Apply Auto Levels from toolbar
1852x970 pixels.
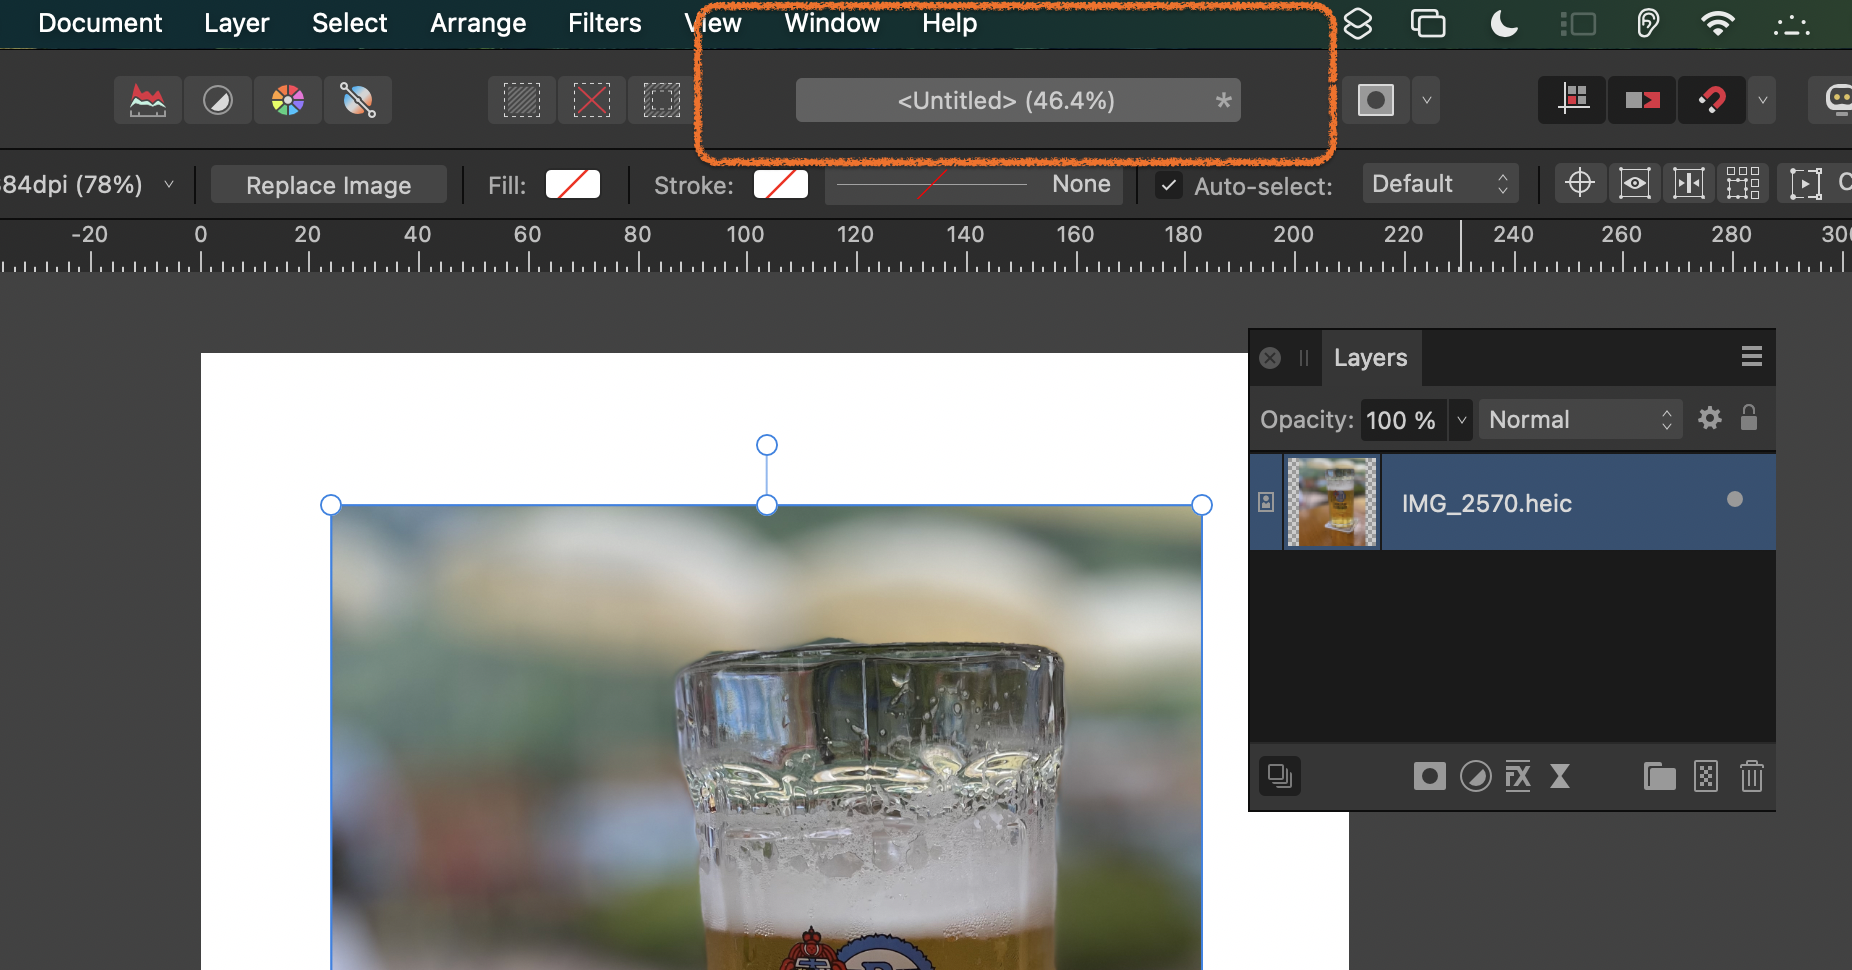[x=148, y=100]
